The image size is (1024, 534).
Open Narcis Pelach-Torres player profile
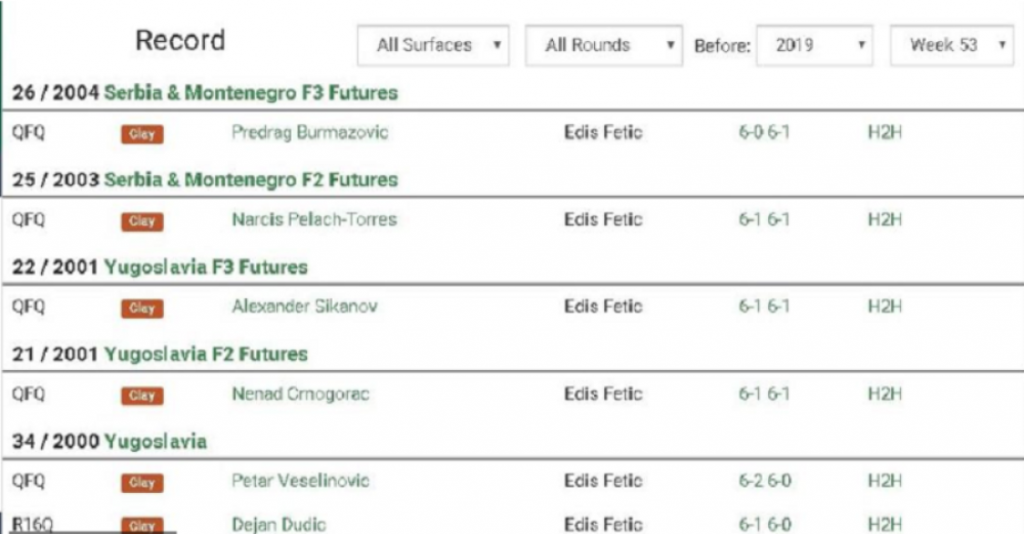(x=314, y=220)
